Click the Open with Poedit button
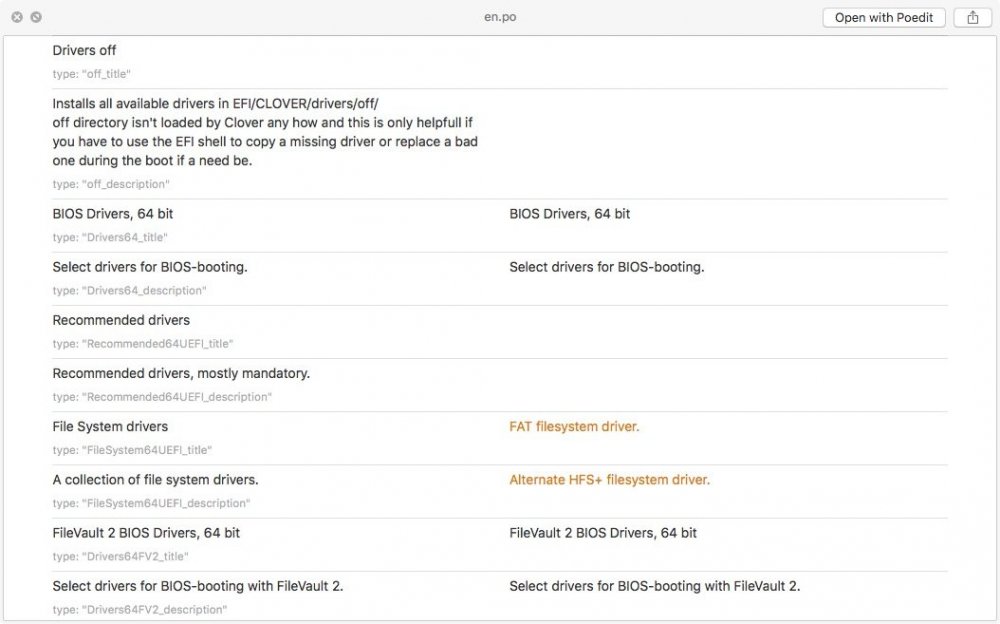 pyautogui.click(x=883, y=17)
